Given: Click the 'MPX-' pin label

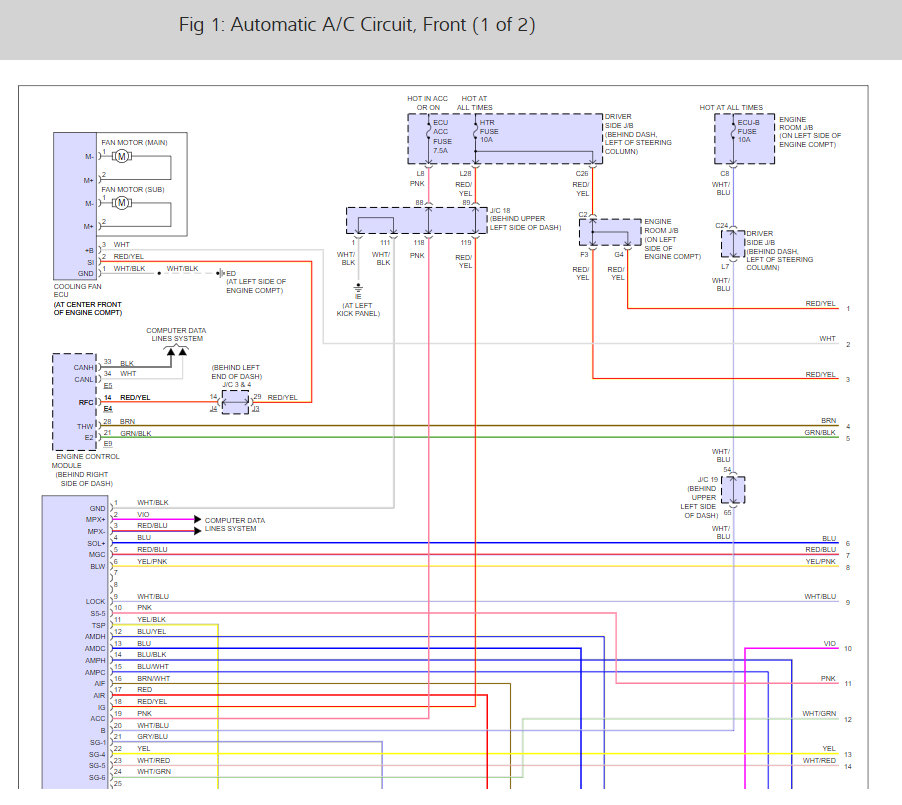Looking at the screenshot, I should coord(96,532).
